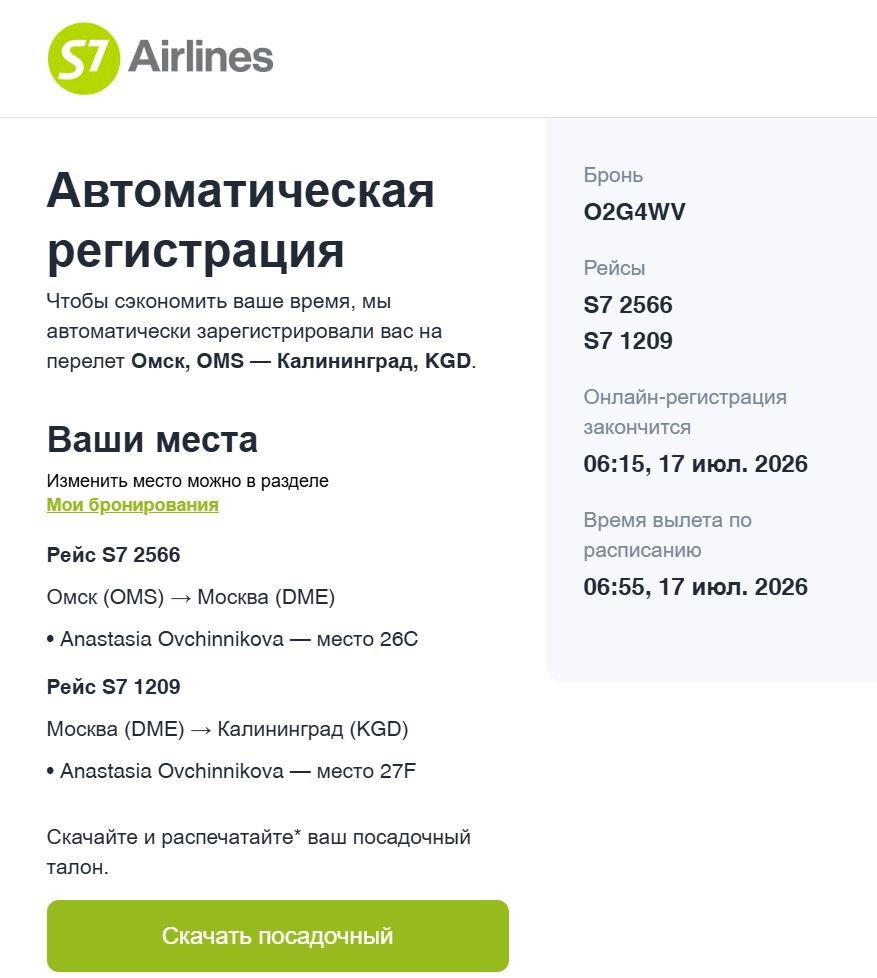This screenshot has width=877, height=978.
Task: Click the Автоматическая регистрация heading
Action: (240, 221)
